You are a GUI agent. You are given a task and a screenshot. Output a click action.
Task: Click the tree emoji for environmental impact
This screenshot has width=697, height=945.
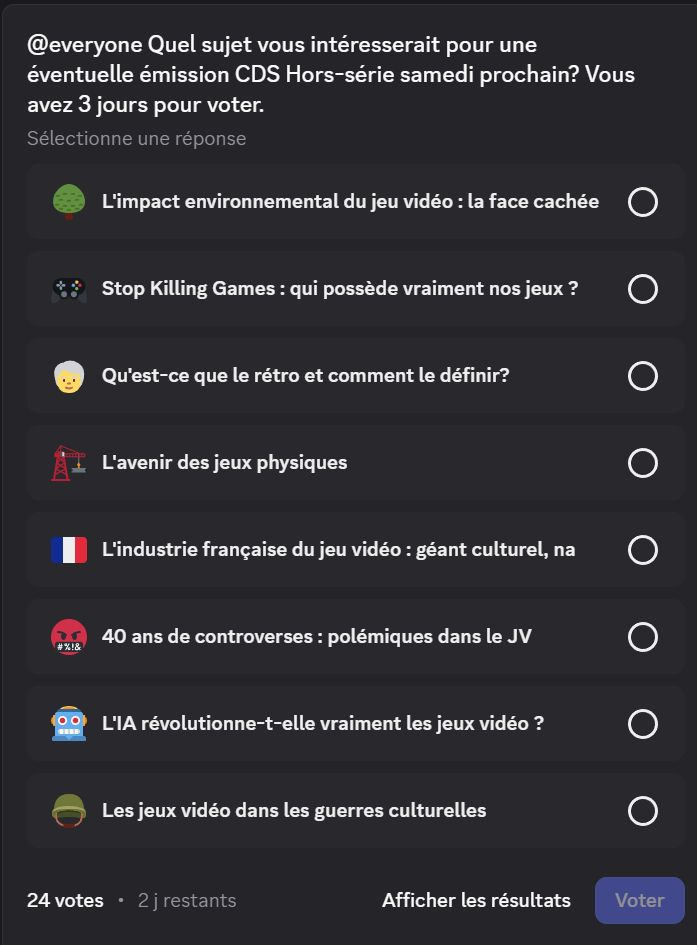coord(69,201)
